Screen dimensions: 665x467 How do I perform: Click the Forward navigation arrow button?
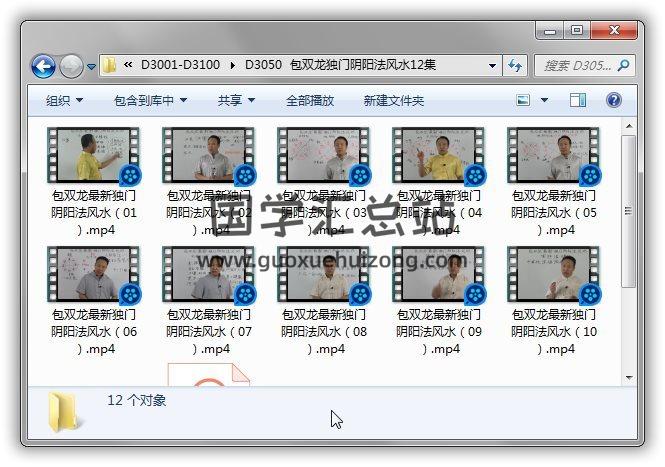pyautogui.click(x=71, y=67)
